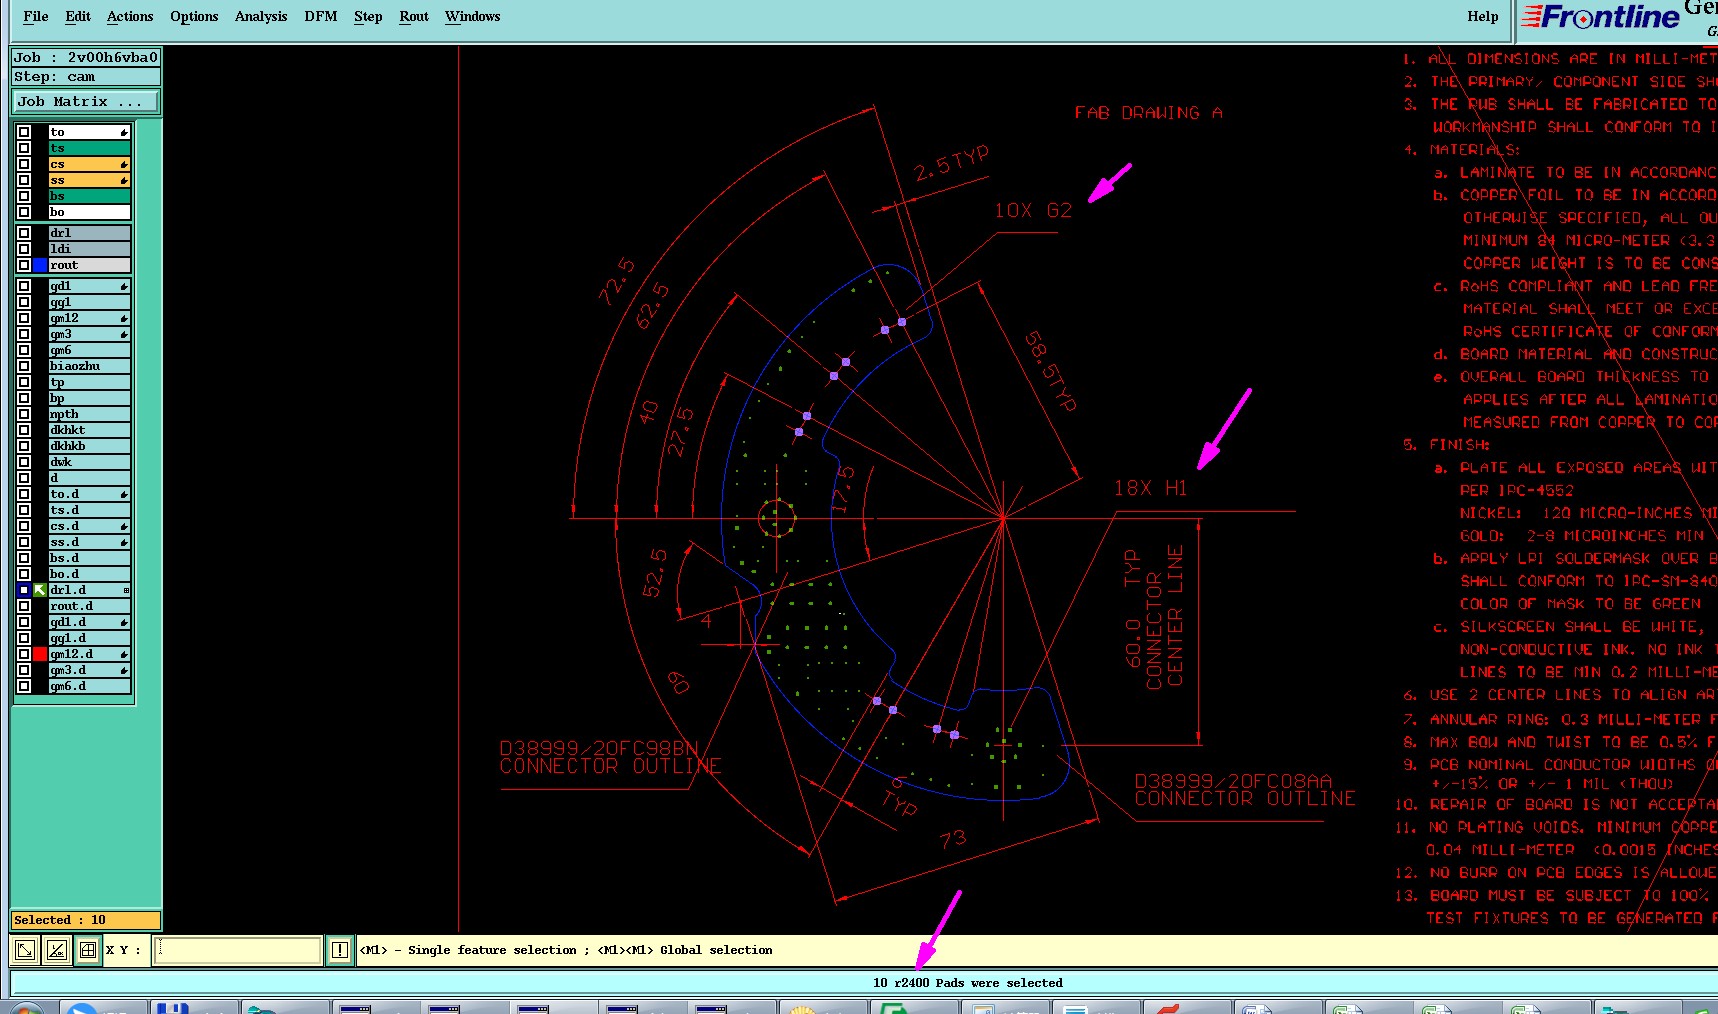This screenshot has width=1718, height=1014.
Task: Select the 'ldi' layer name
Action: [89, 249]
